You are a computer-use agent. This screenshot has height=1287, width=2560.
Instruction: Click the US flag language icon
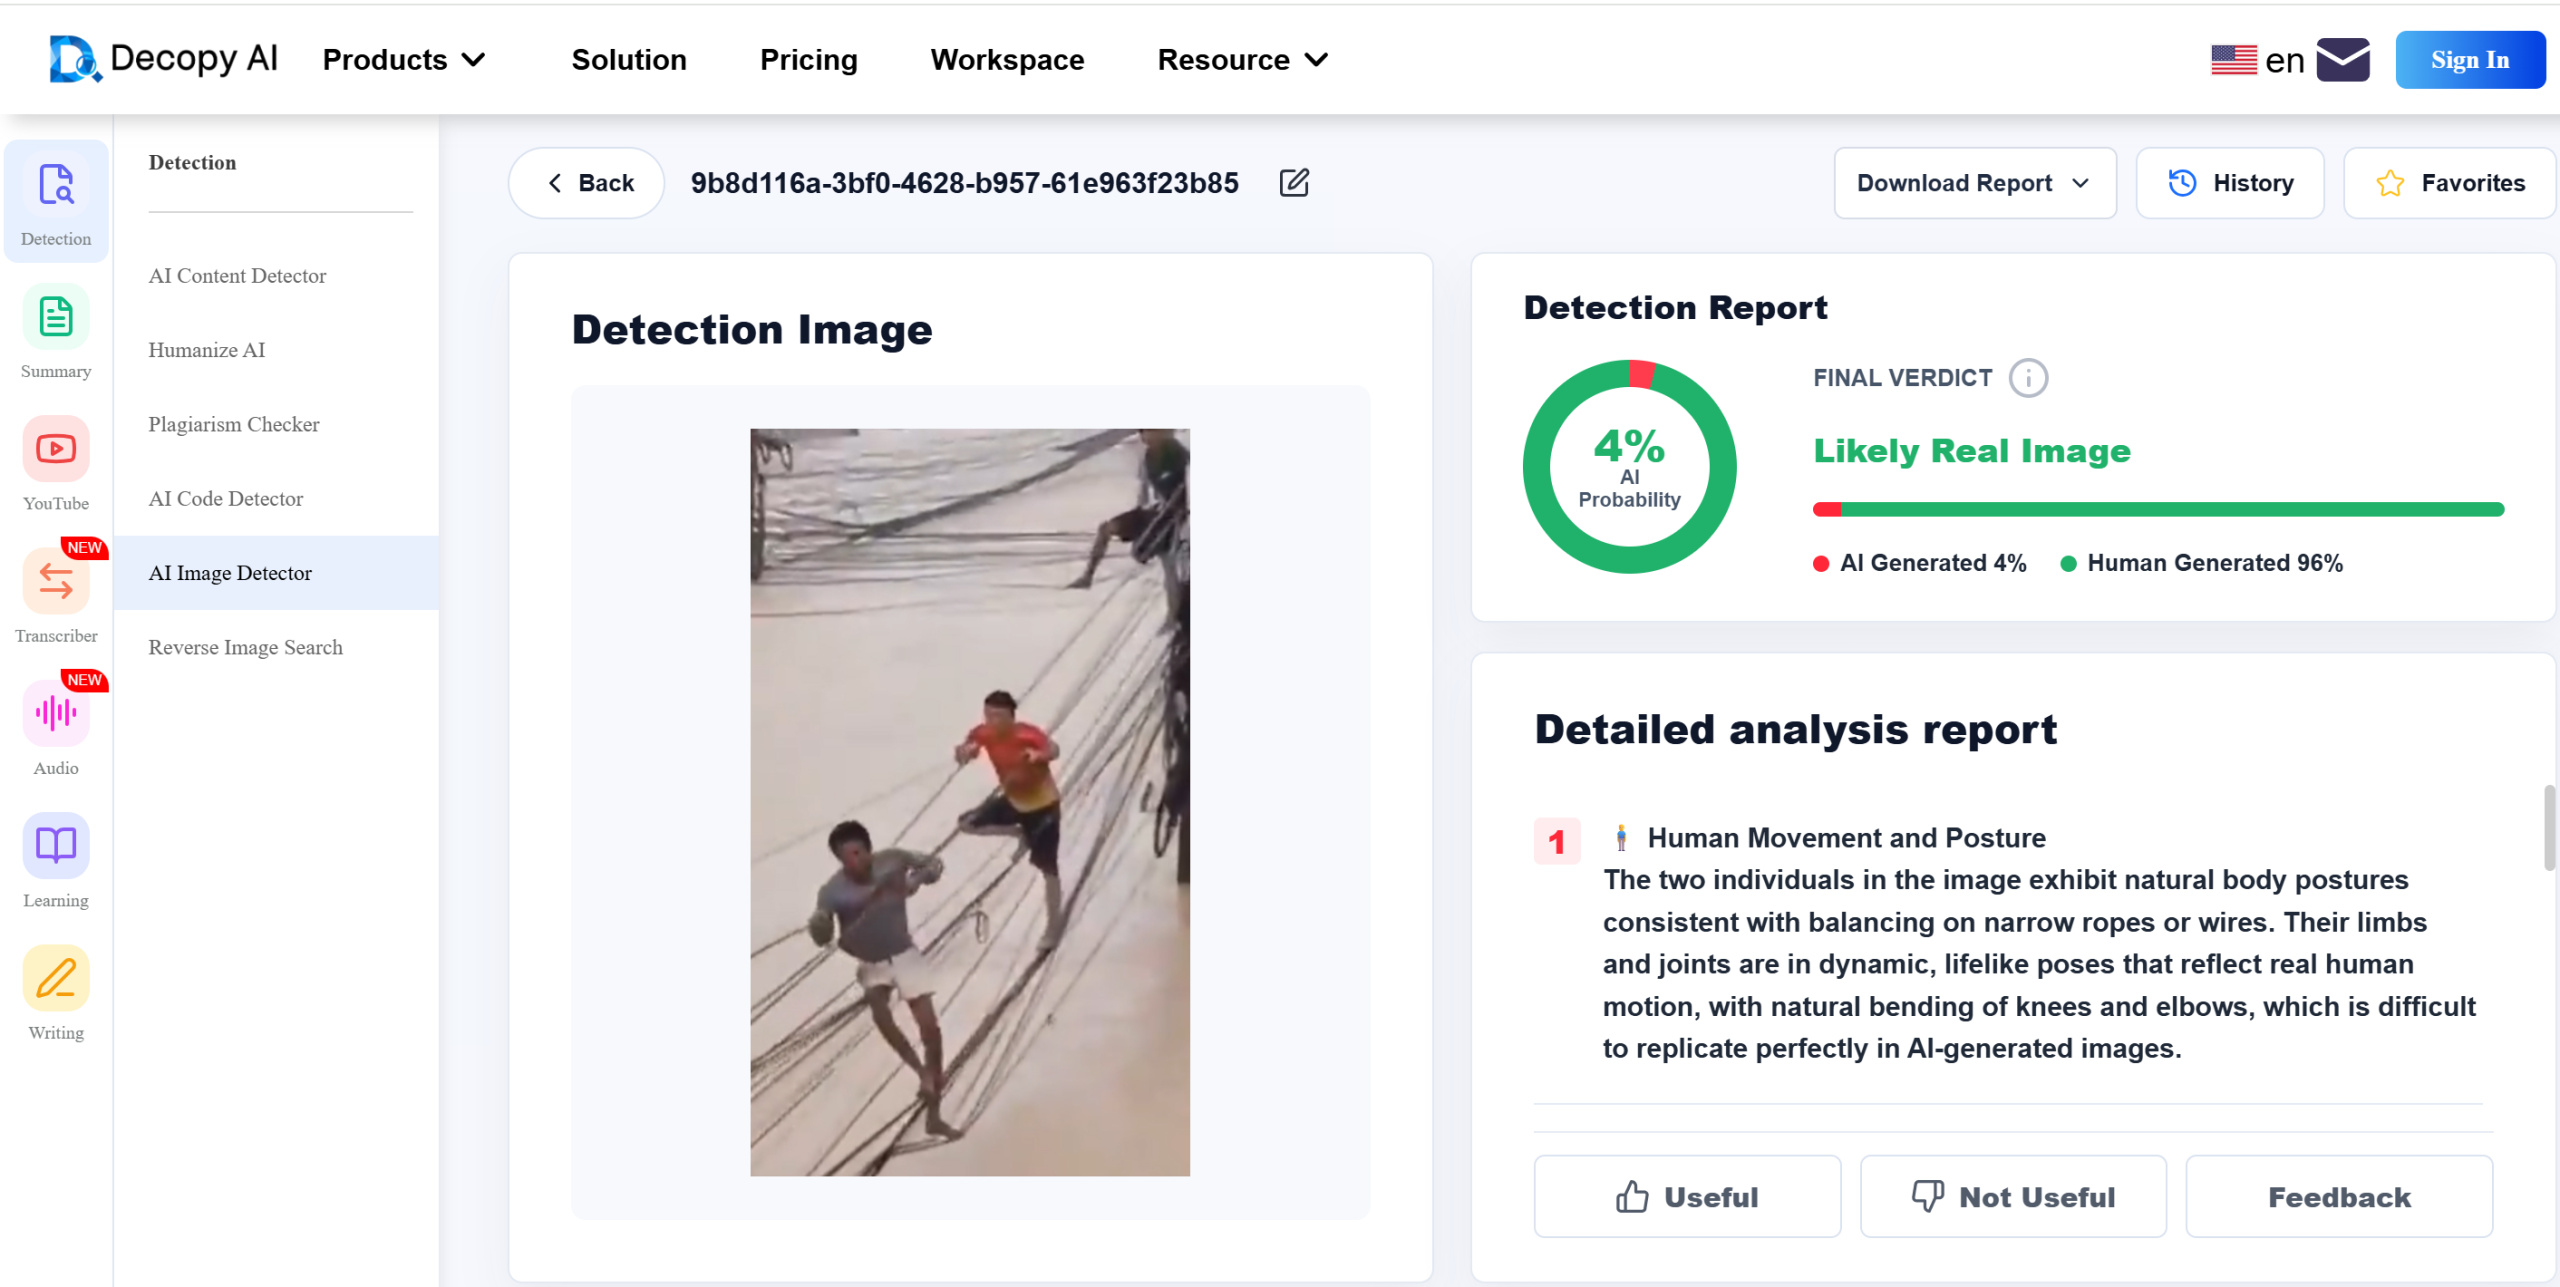(2233, 60)
